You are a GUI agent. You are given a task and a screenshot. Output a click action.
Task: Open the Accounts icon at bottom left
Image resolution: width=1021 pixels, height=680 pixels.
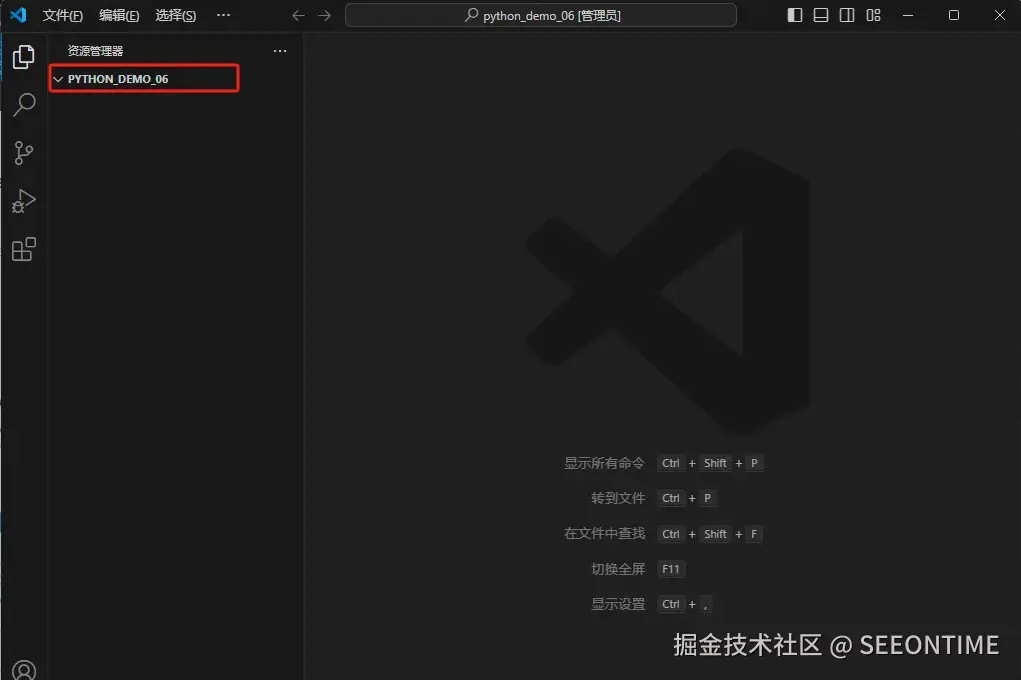pyautogui.click(x=23, y=668)
